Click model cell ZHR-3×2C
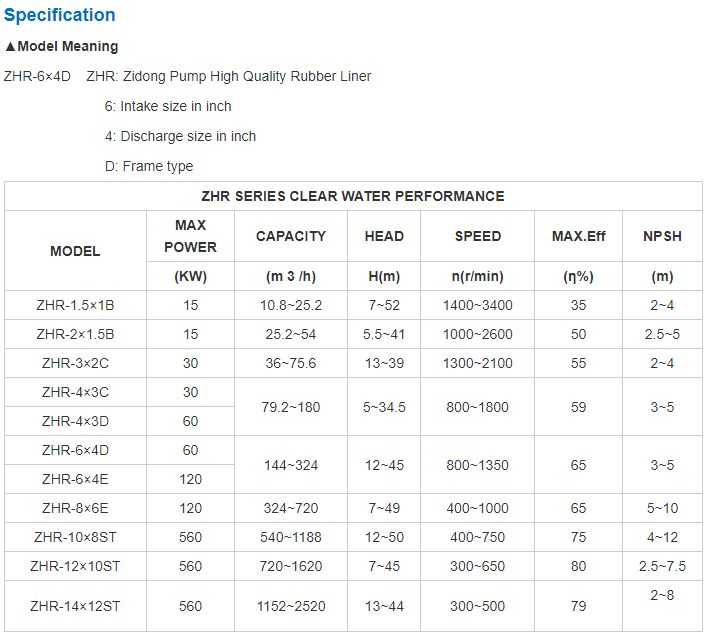Screen dimensions: 707x637 (x=75, y=363)
